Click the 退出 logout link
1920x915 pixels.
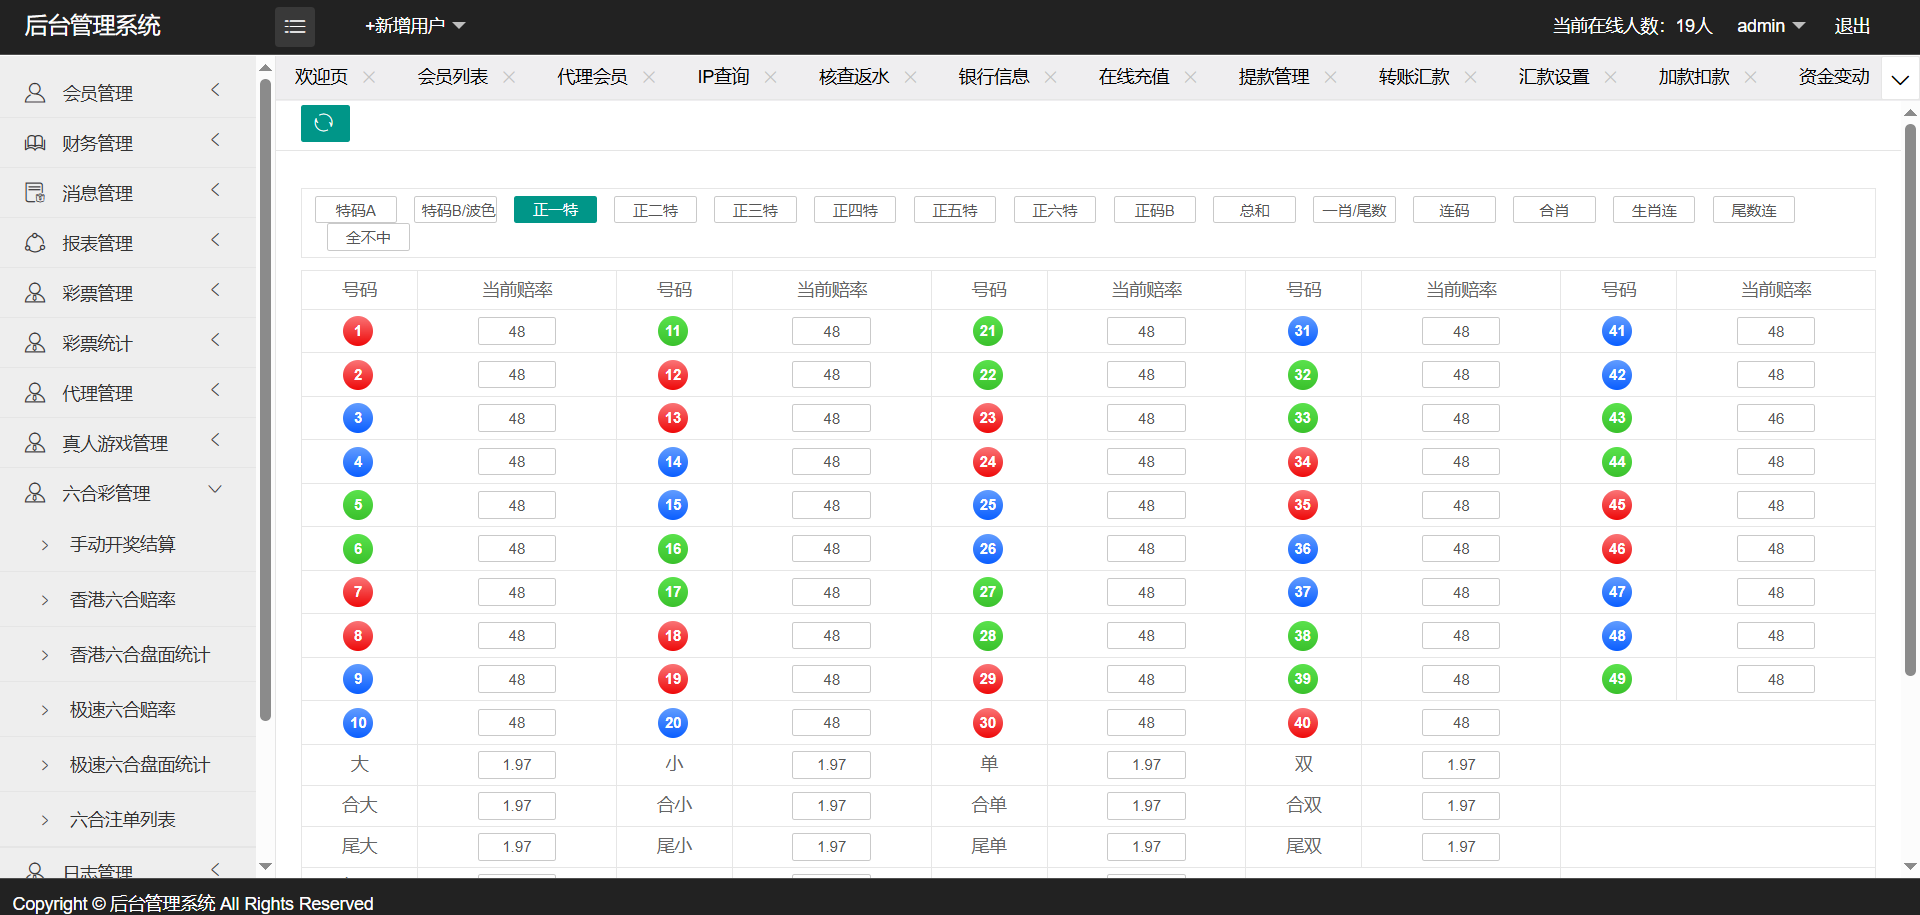pyautogui.click(x=1852, y=26)
